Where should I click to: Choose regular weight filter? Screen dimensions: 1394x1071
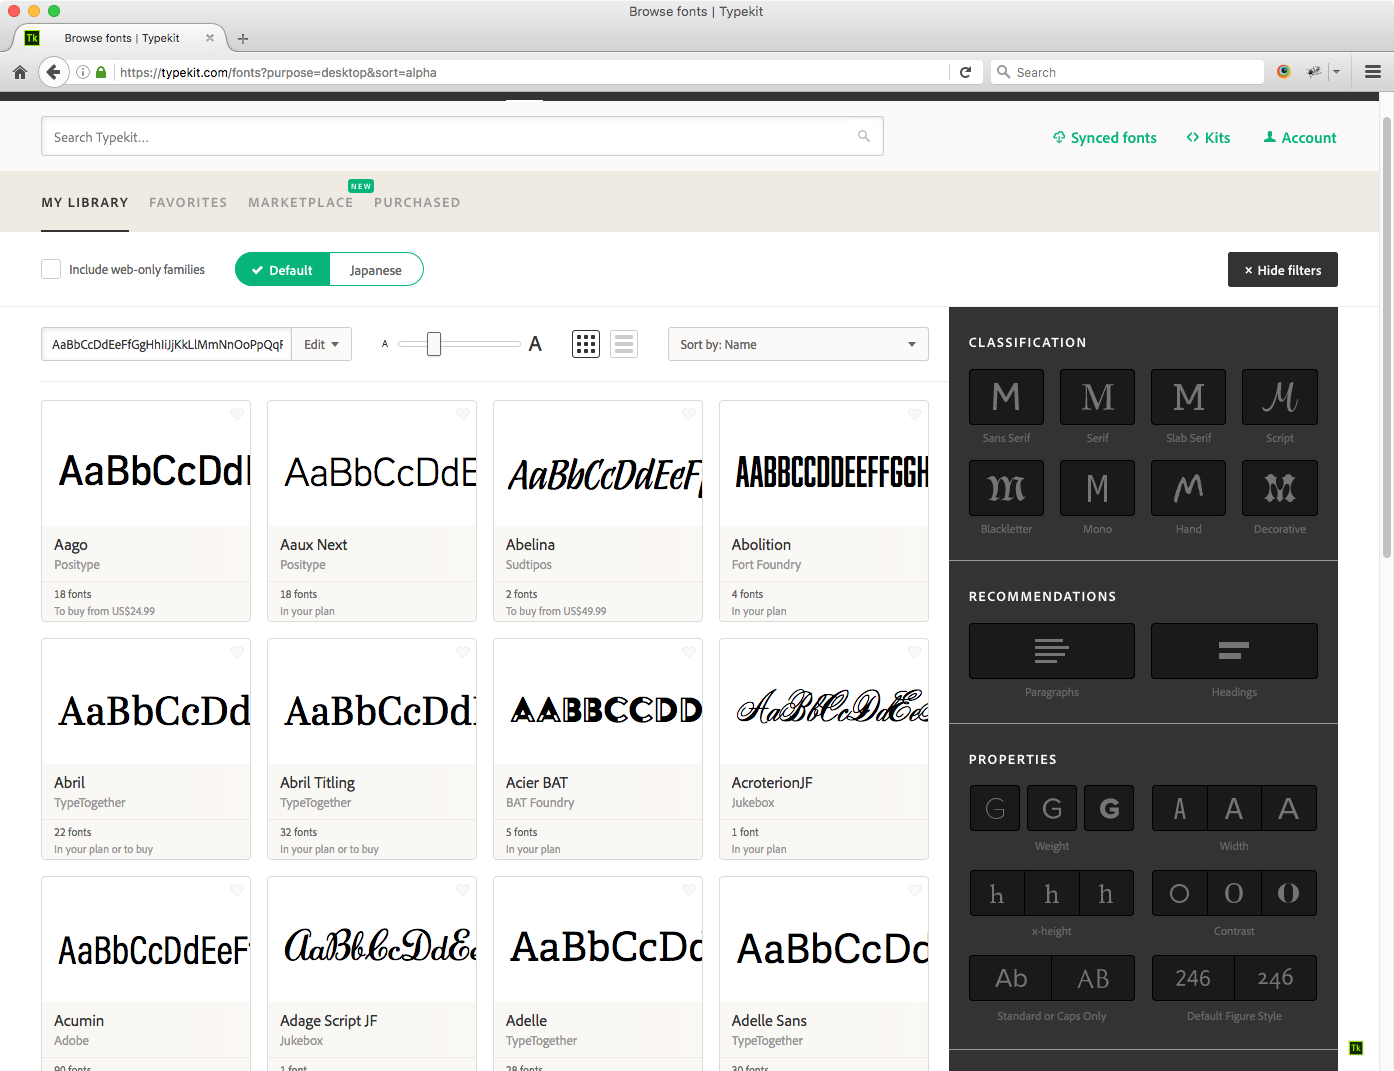(x=1052, y=808)
